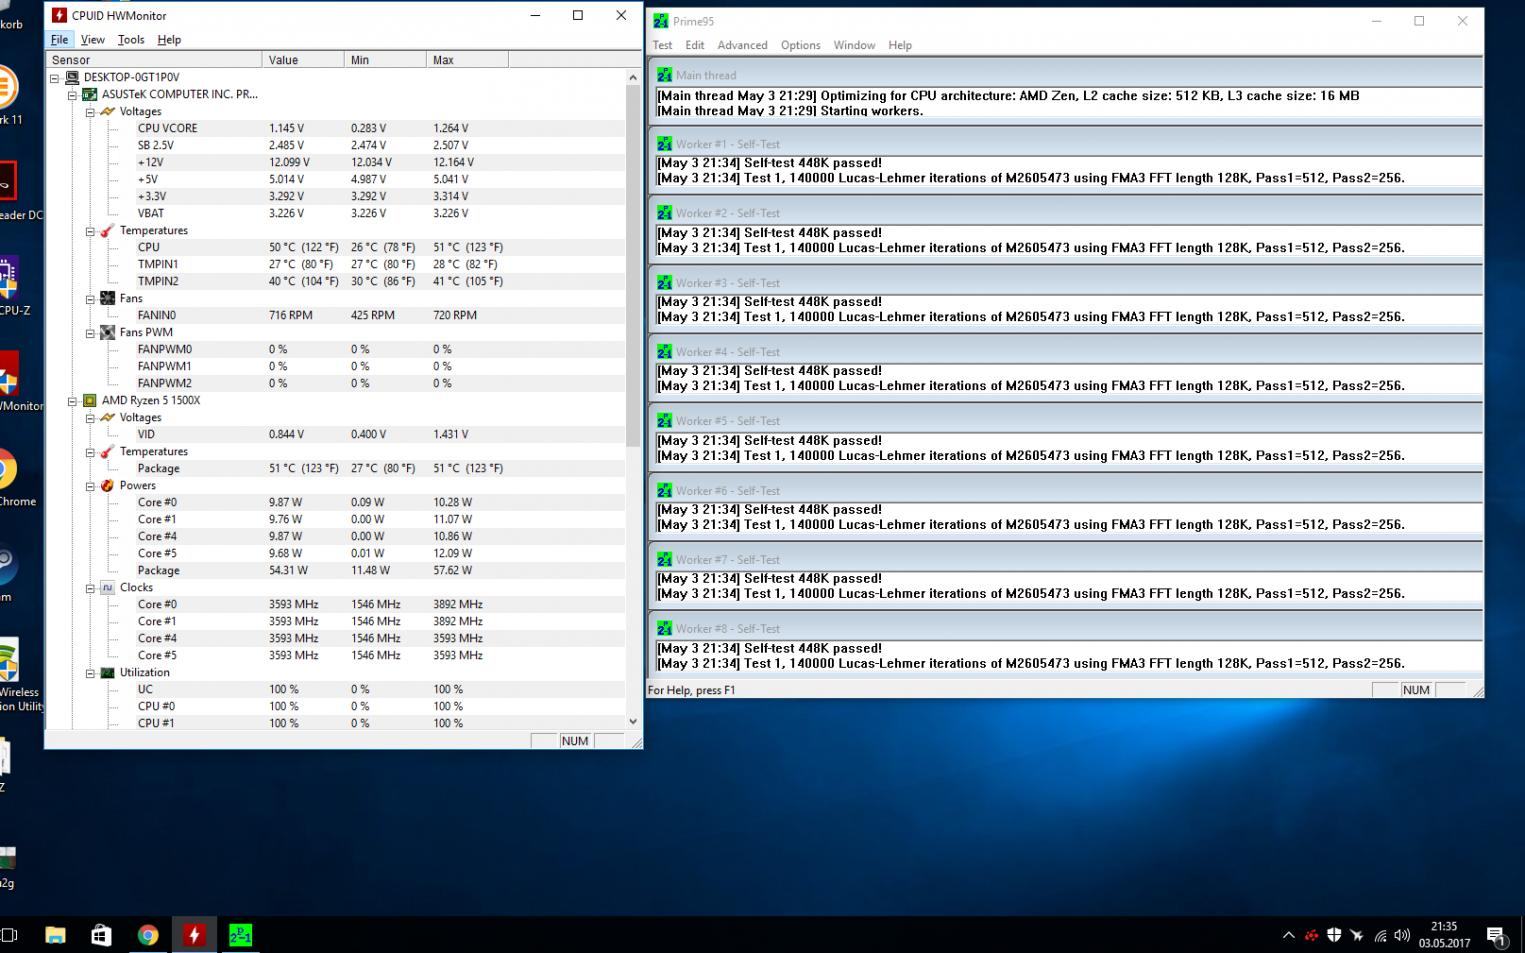Viewport: 1525px width, 953px height.
Task: Collapse the Fans group
Action: coord(90,299)
